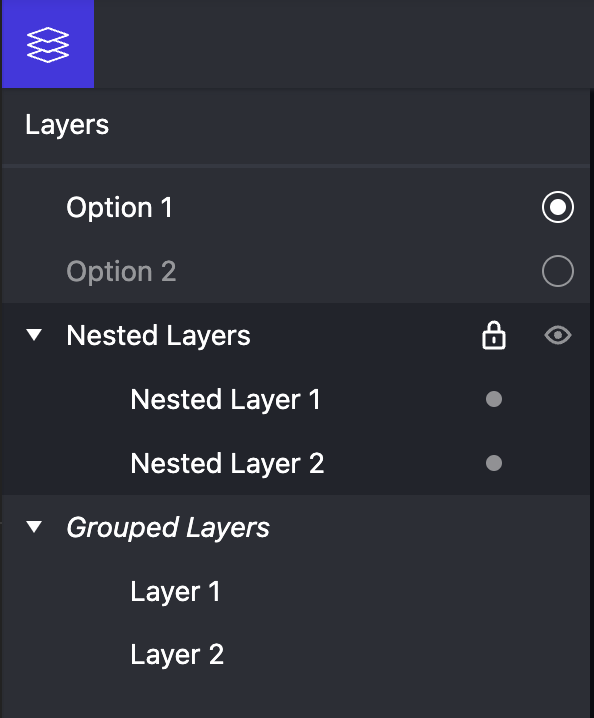Click the Nested Layers label
The width and height of the screenshot is (594, 718).
click(x=158, y=335)
